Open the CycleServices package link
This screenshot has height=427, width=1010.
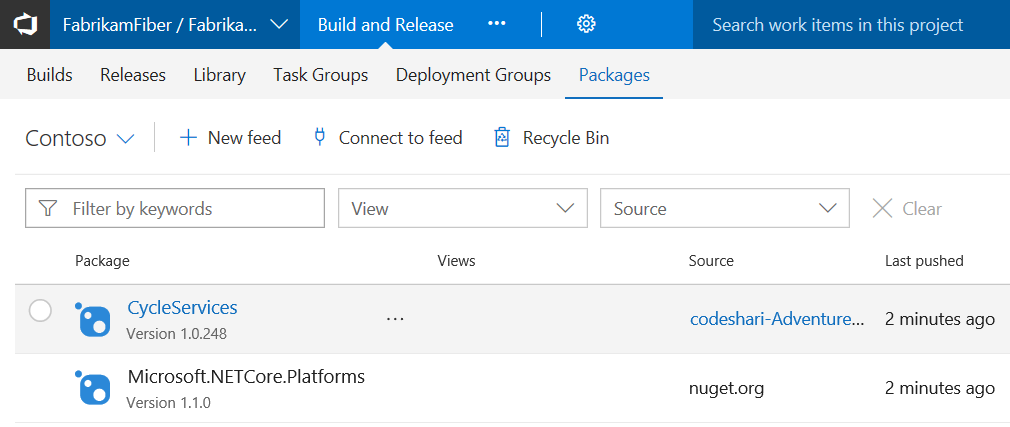point(182,308)
